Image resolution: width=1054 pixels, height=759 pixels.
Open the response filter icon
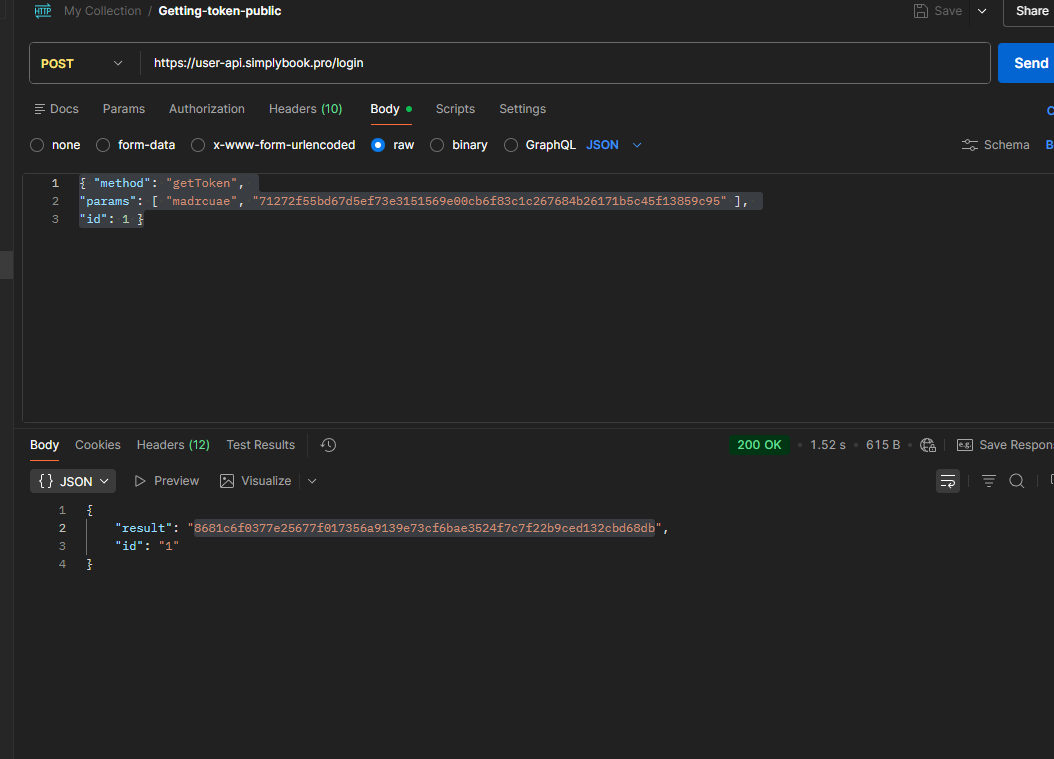coord(989,481)
